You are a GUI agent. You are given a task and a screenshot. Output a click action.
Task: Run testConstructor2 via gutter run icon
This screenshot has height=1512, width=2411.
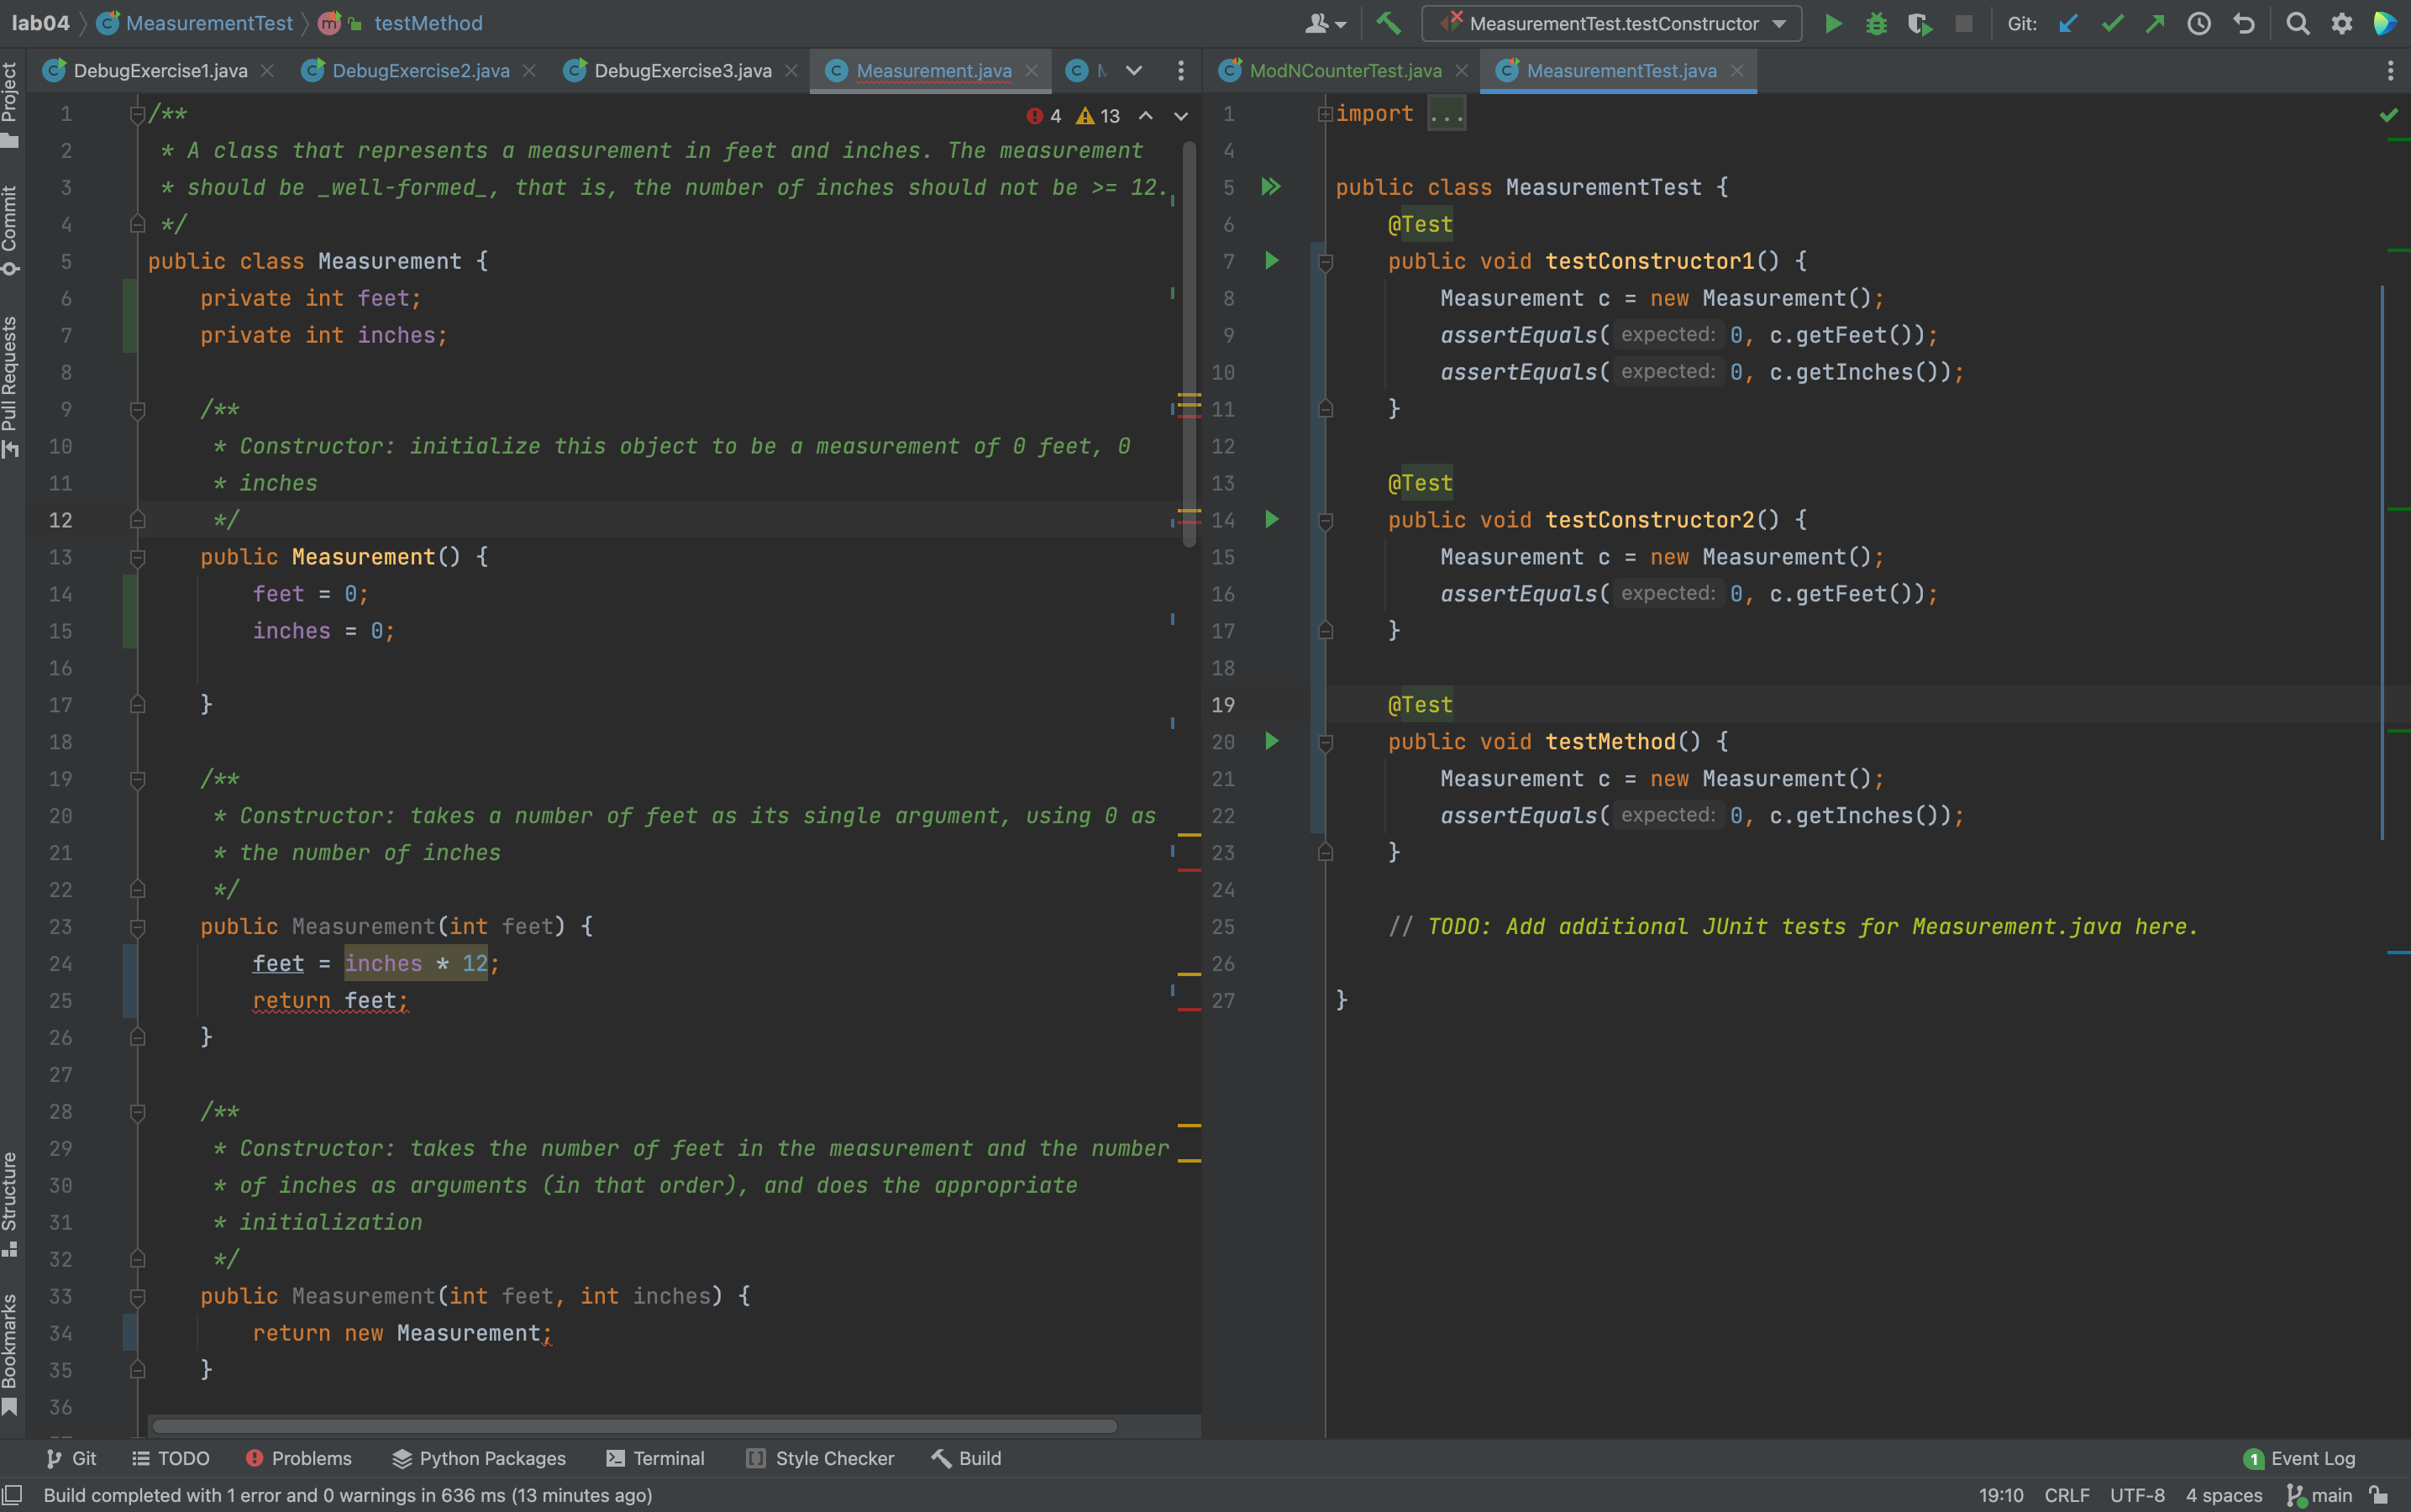pos(1271,519)
